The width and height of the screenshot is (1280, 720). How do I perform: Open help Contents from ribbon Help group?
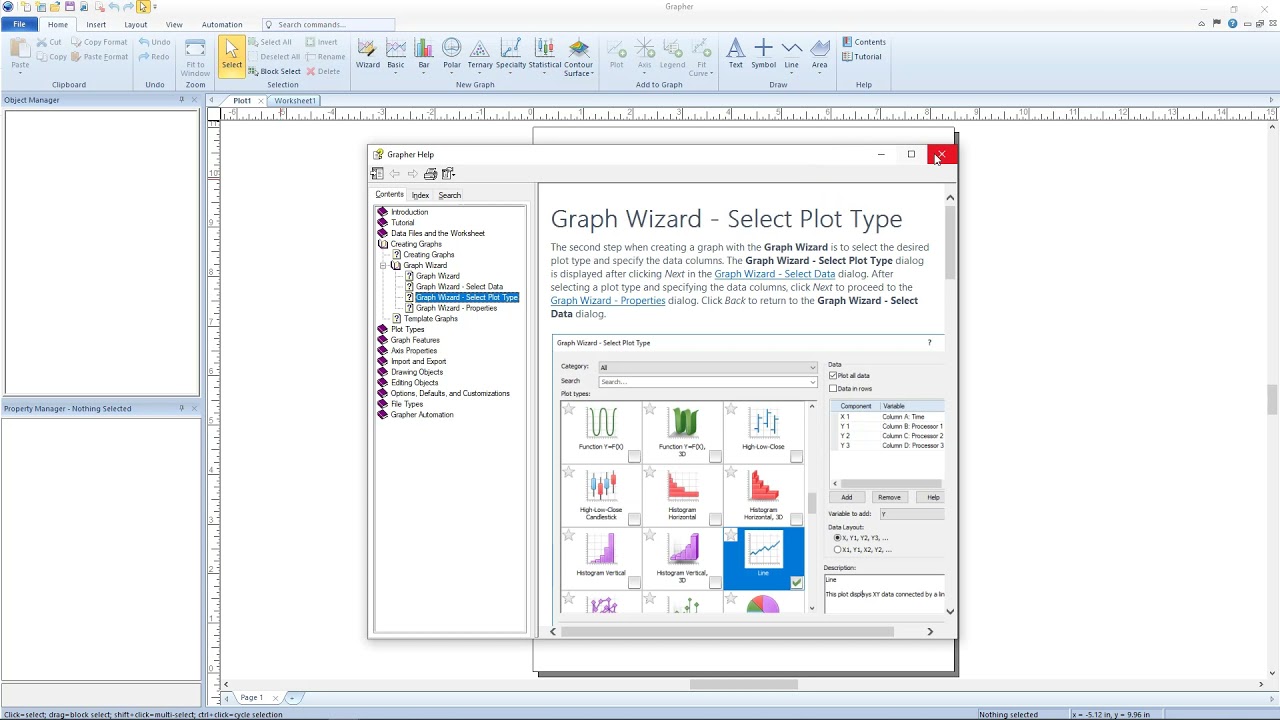[864, 42]
